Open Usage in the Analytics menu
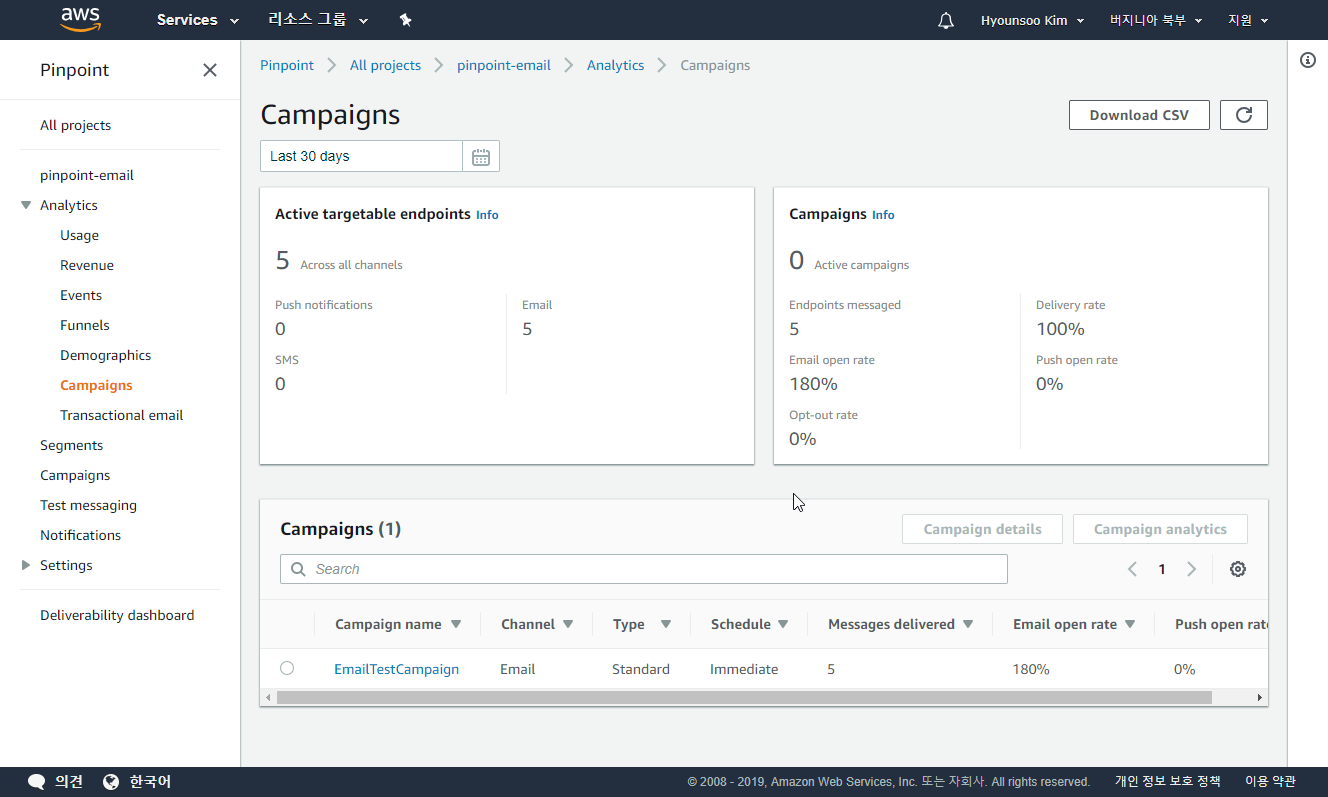This screenshot has height=797, width=1328. coord(79,235)
